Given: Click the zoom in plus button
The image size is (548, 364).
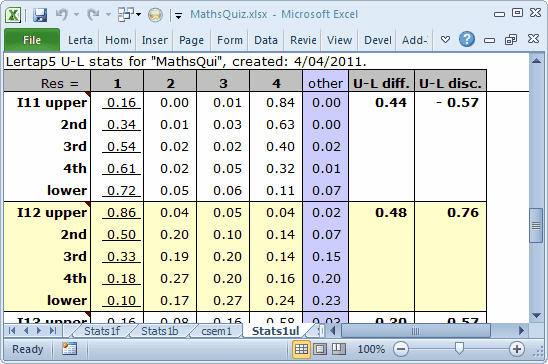Looking at the screenshot, I should [517, 349].
